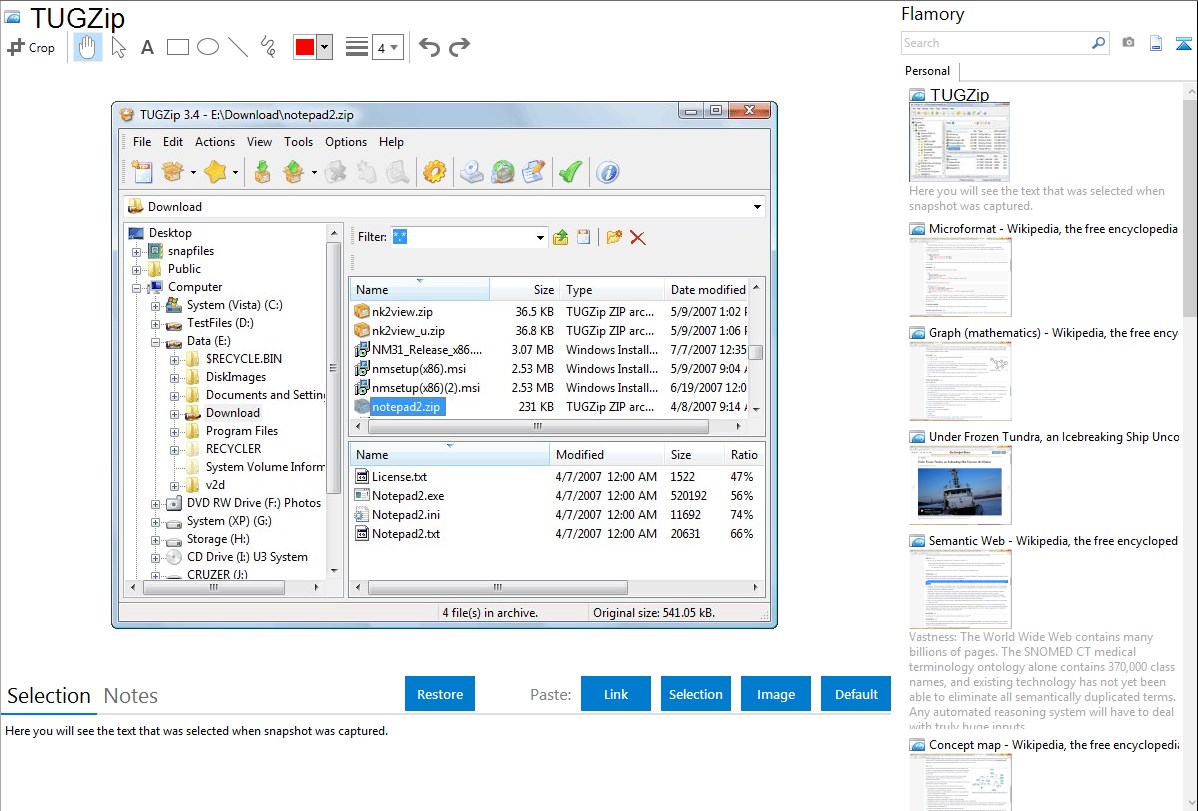Expand the Program Files folder node

(174, 432)
